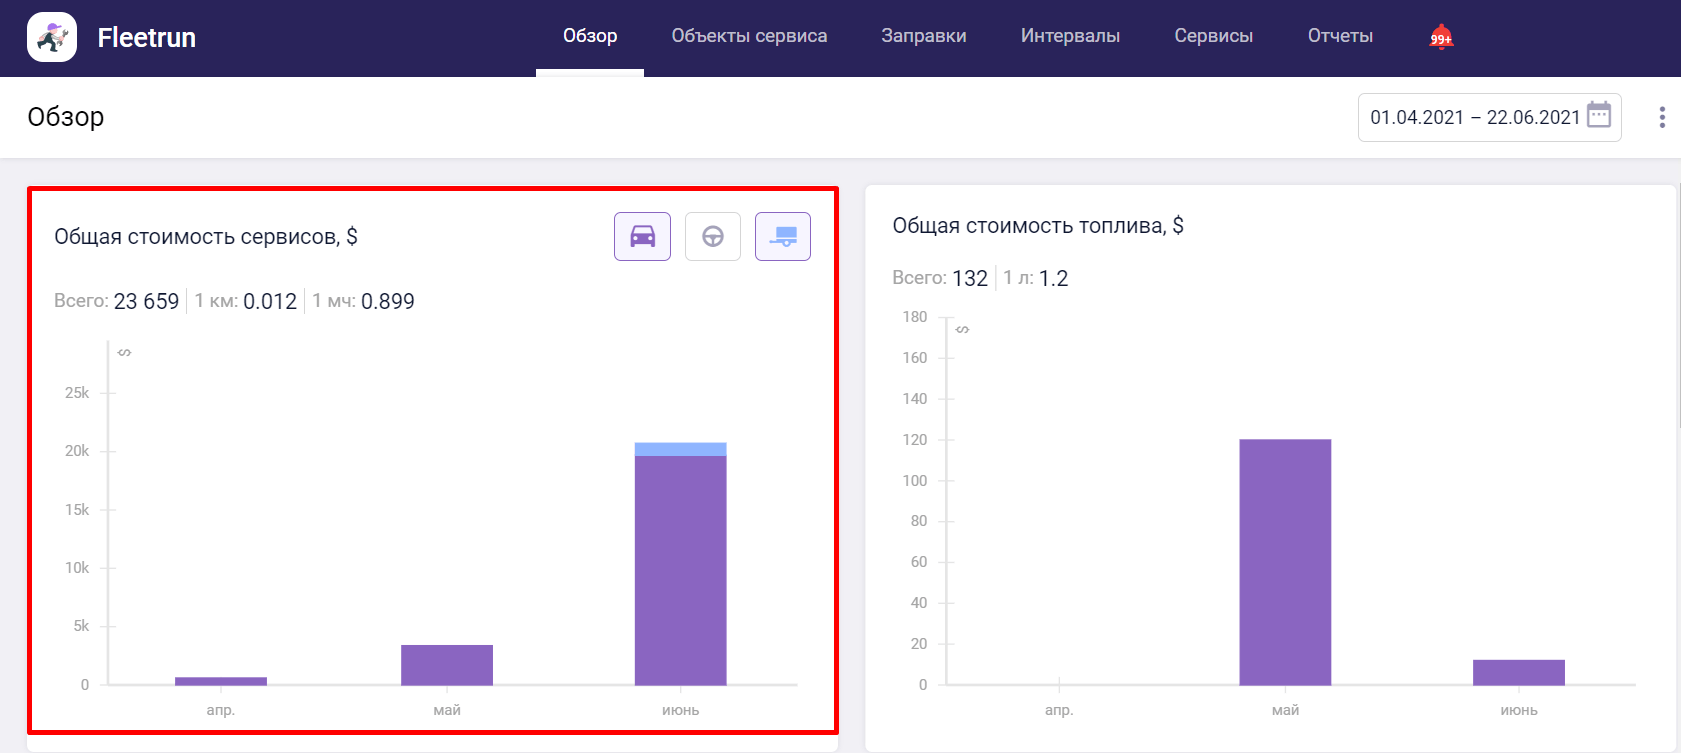The width and height of the screenshot is (1681, 753).
Task: Select the Интервалы tab
Action: pos(1070,36)
